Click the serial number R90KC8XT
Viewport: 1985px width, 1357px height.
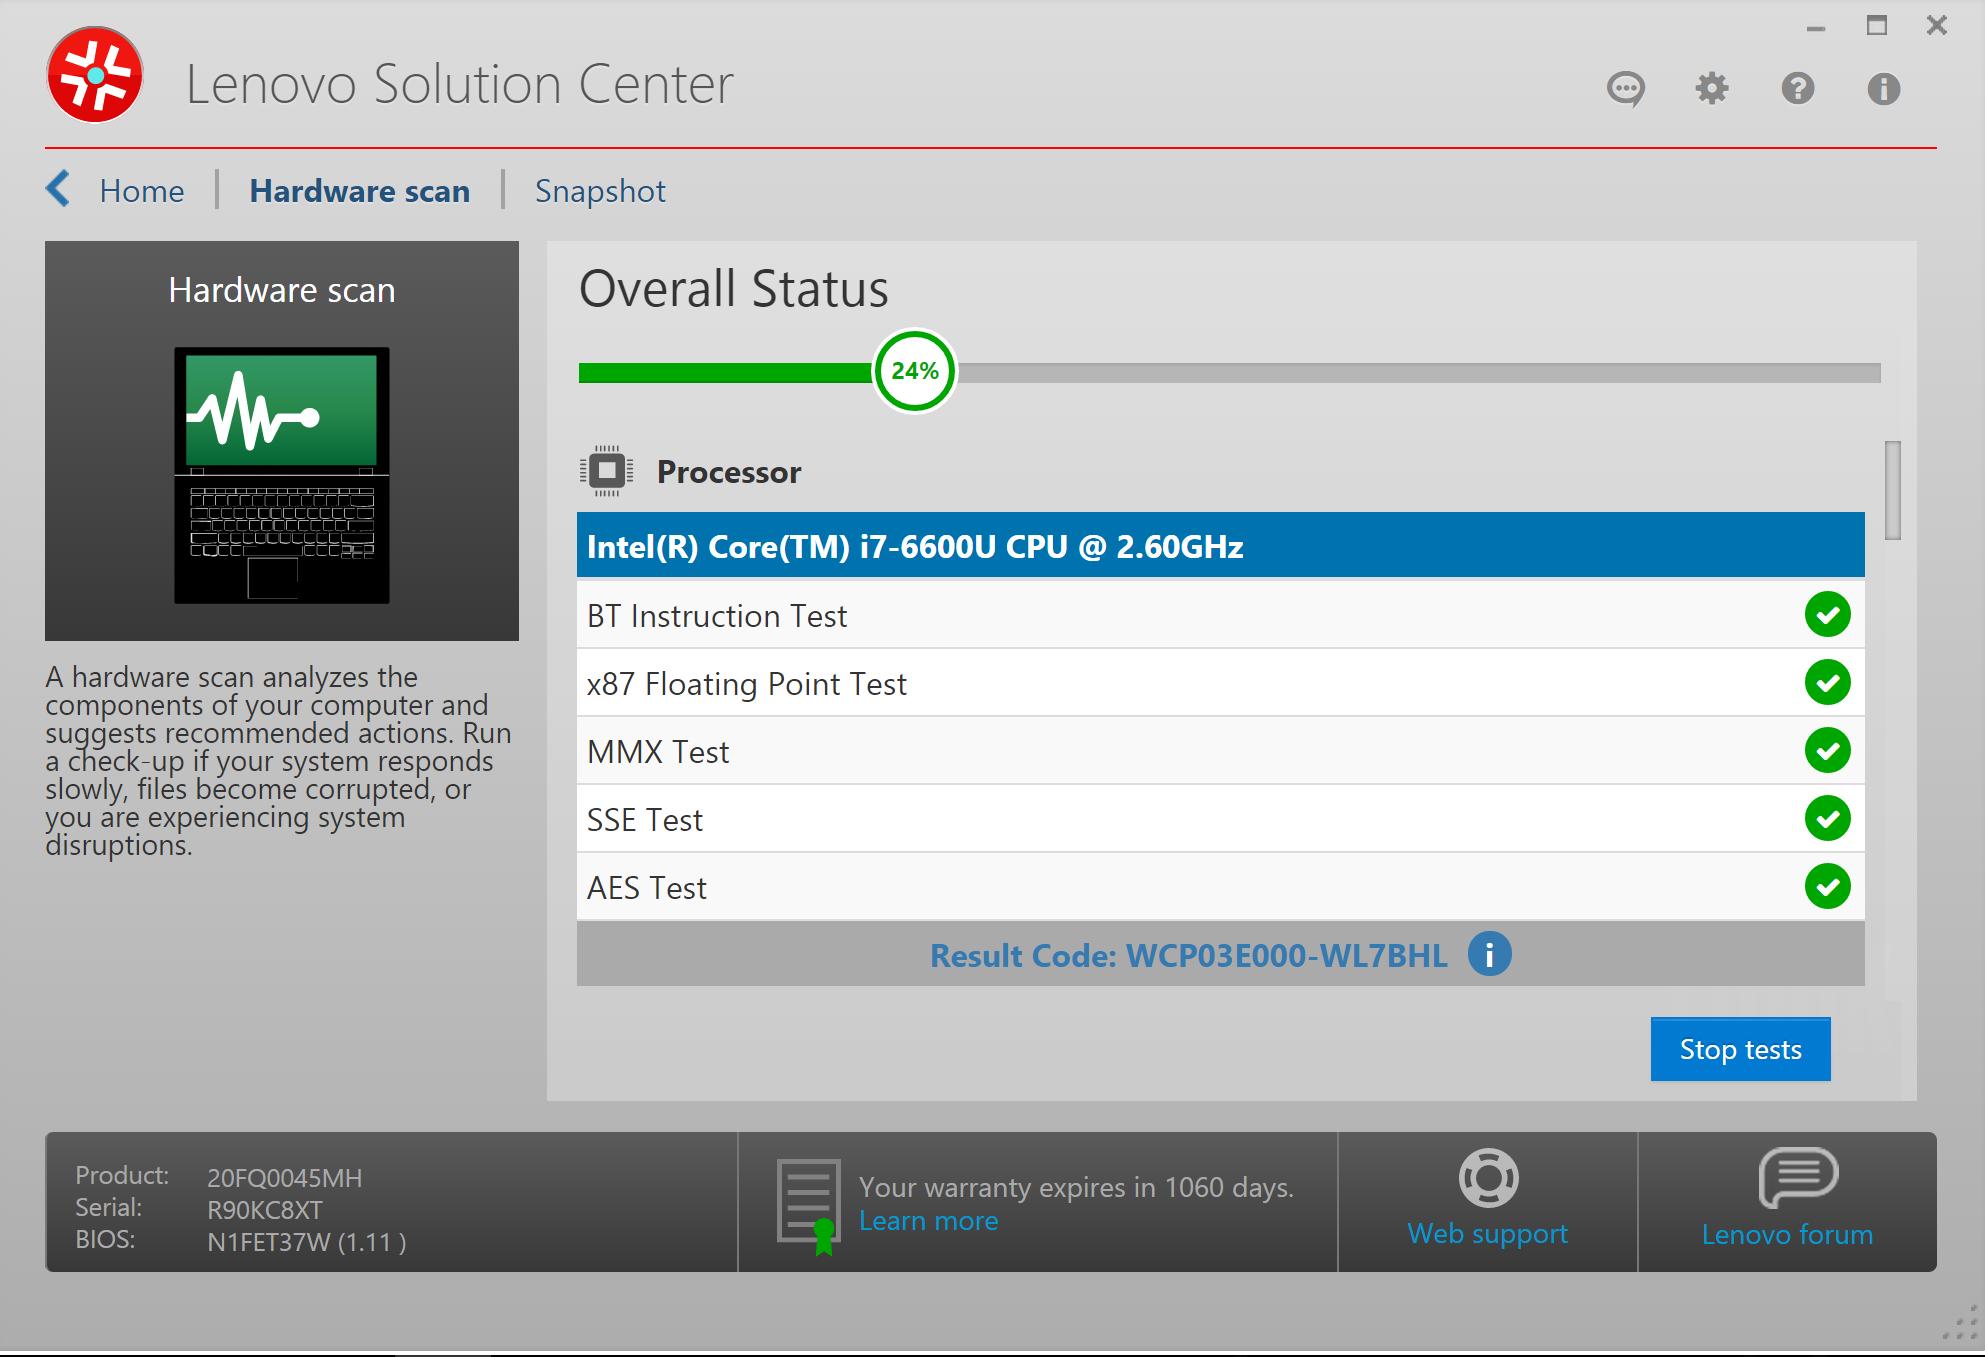264,1210
